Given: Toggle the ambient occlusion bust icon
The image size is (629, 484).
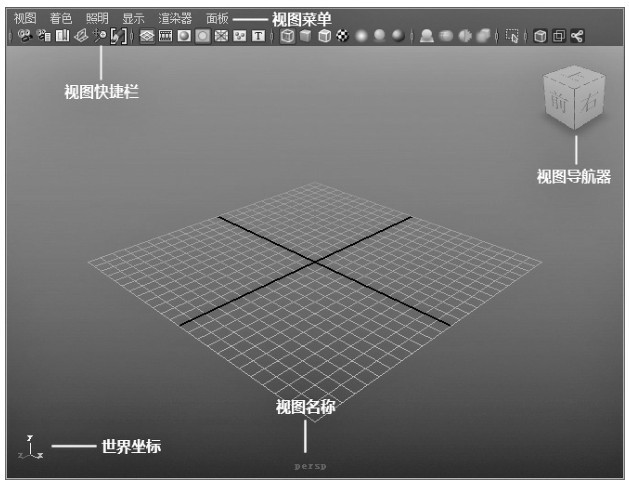Looking at the screenshot, I should tap(426, 36).
